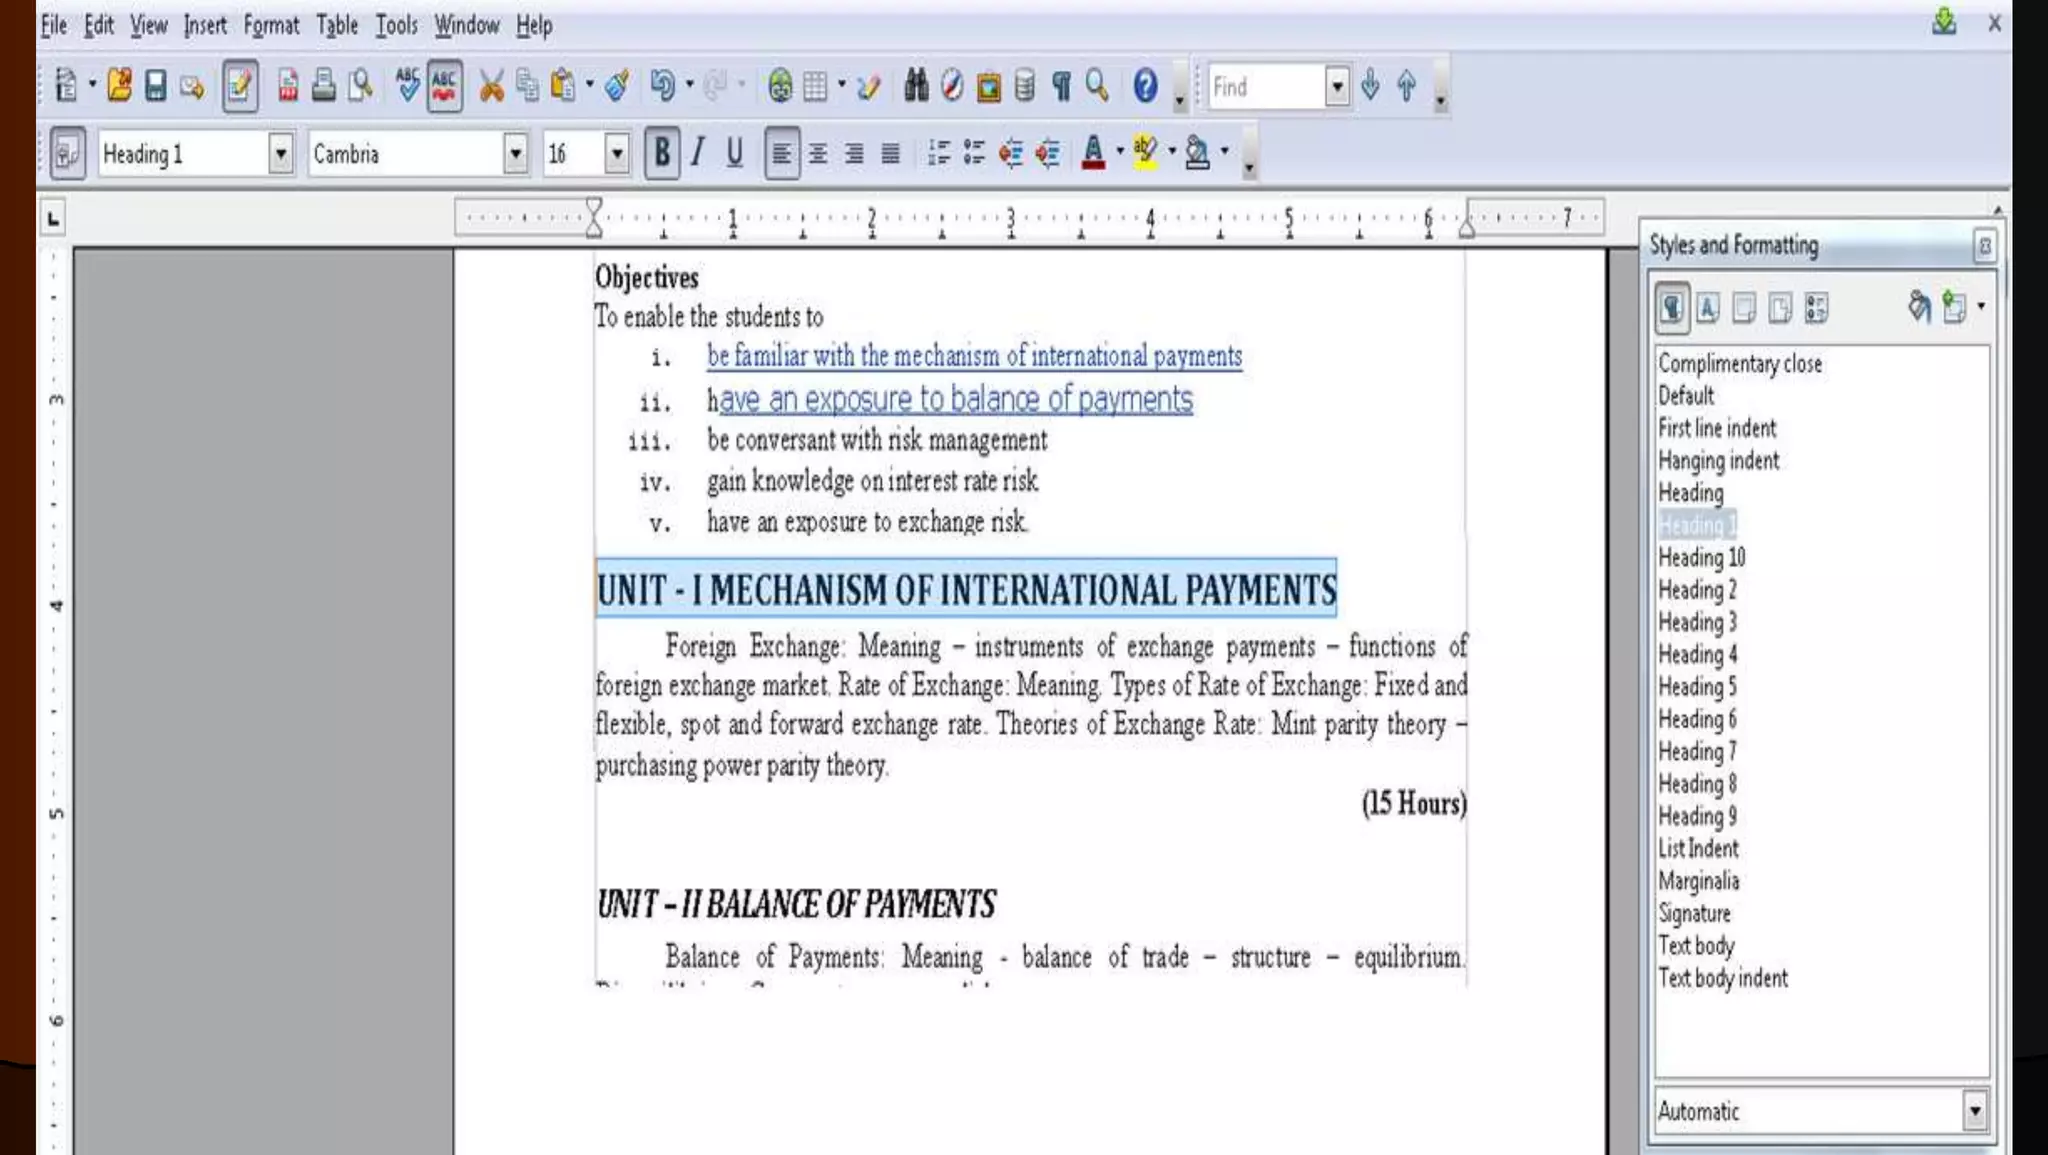Click the Undo arrow icon
The image size is (2048, 1155).
[x=661, y=86]
